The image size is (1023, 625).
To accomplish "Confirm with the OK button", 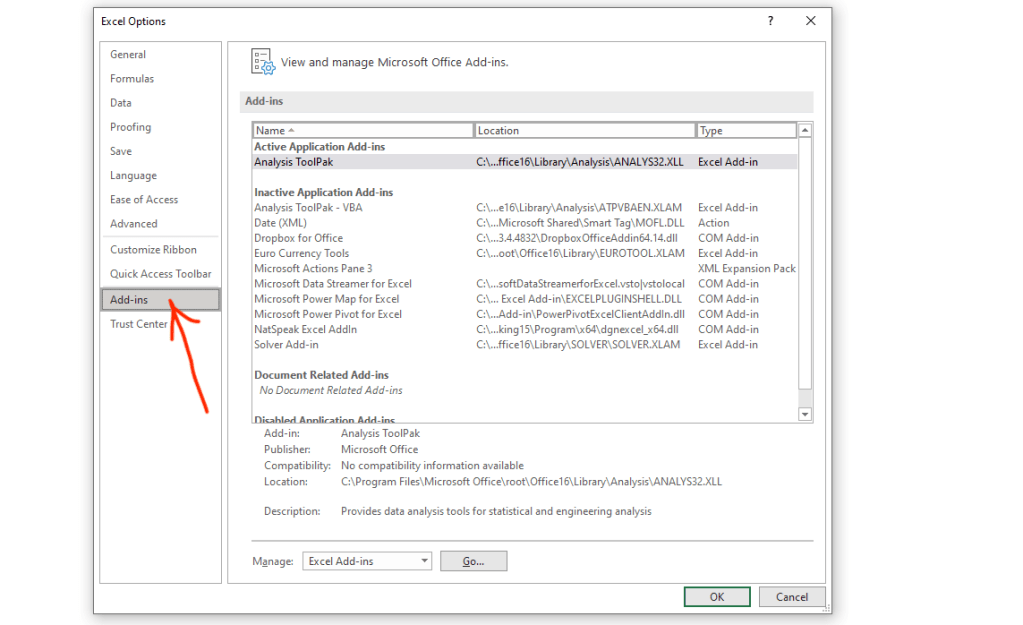I will [x=717, y=597].
